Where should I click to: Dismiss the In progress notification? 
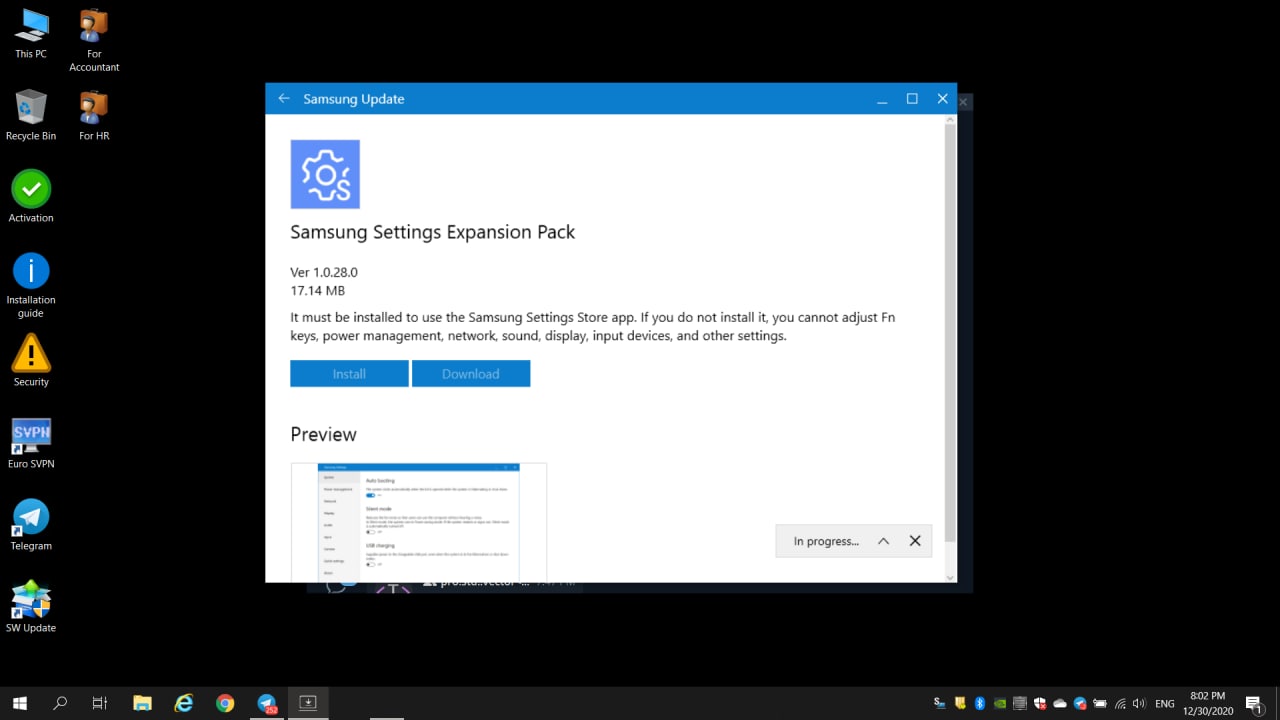pyautogui.click(x=915, y=541)
